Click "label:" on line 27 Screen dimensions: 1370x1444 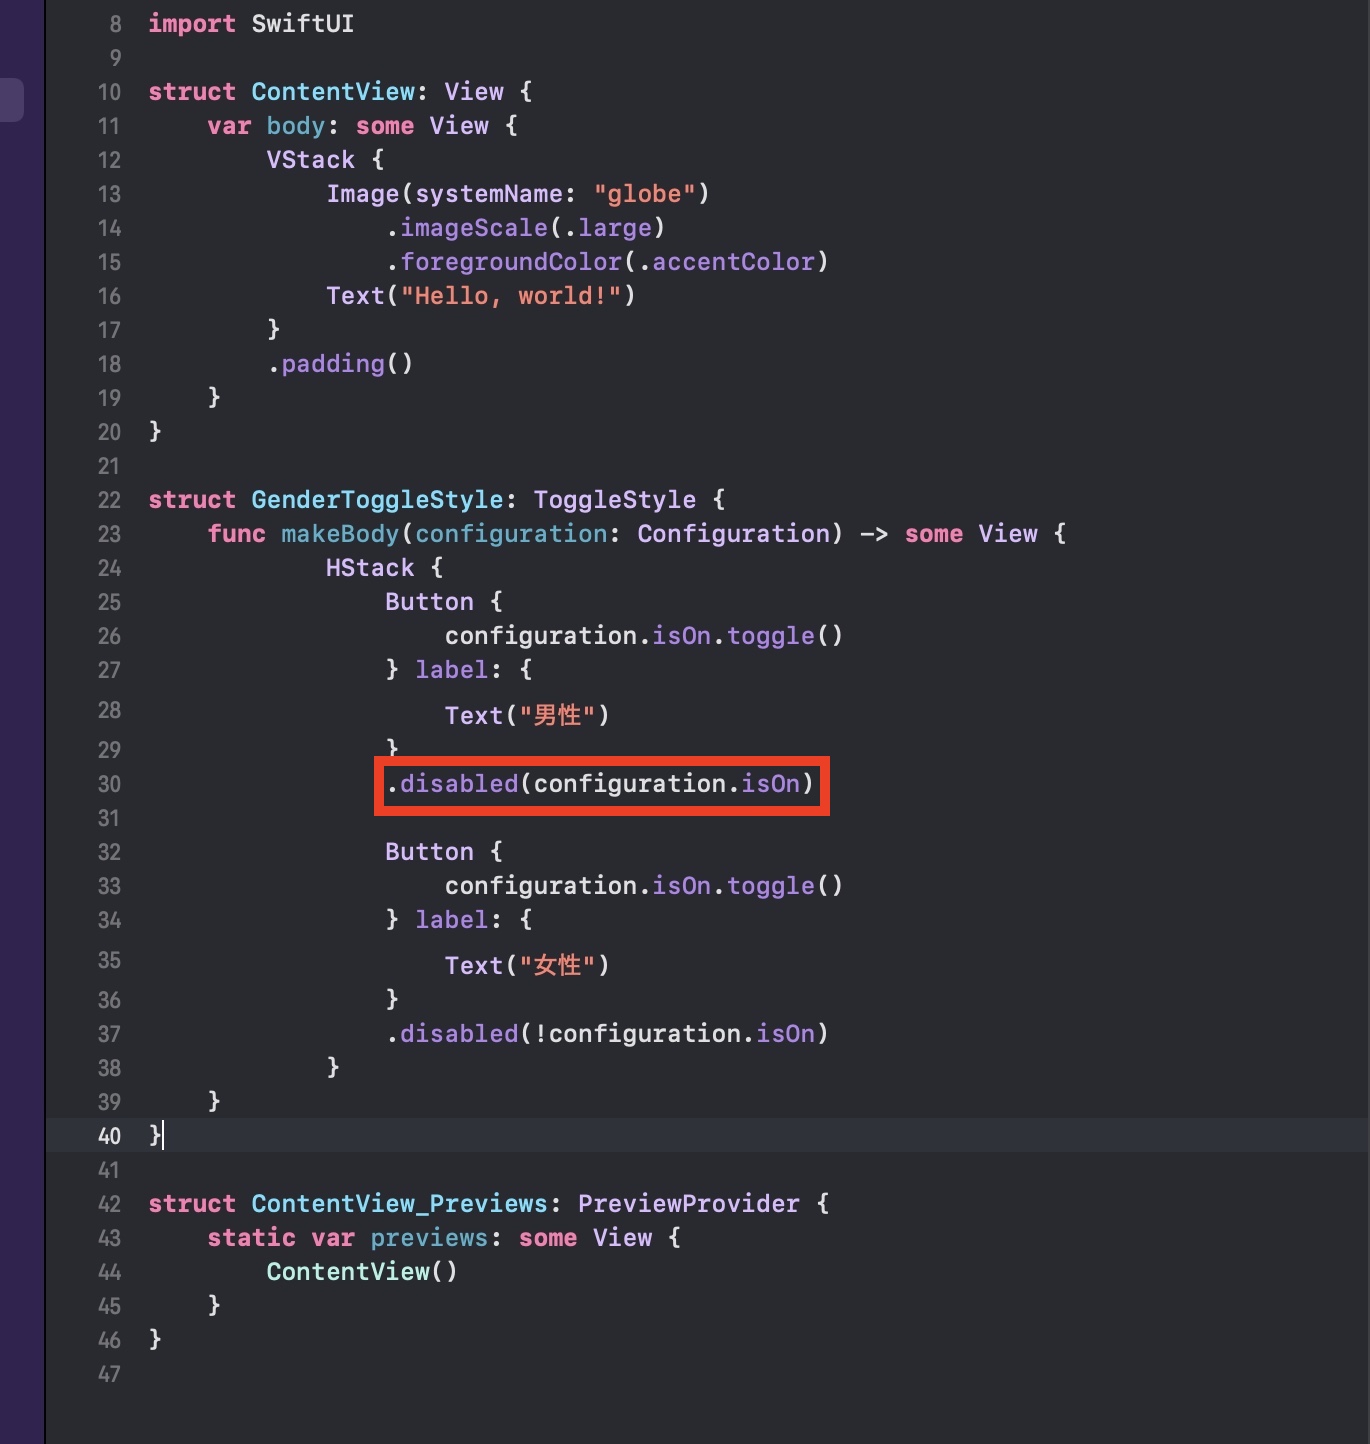[x=459, y=670]
